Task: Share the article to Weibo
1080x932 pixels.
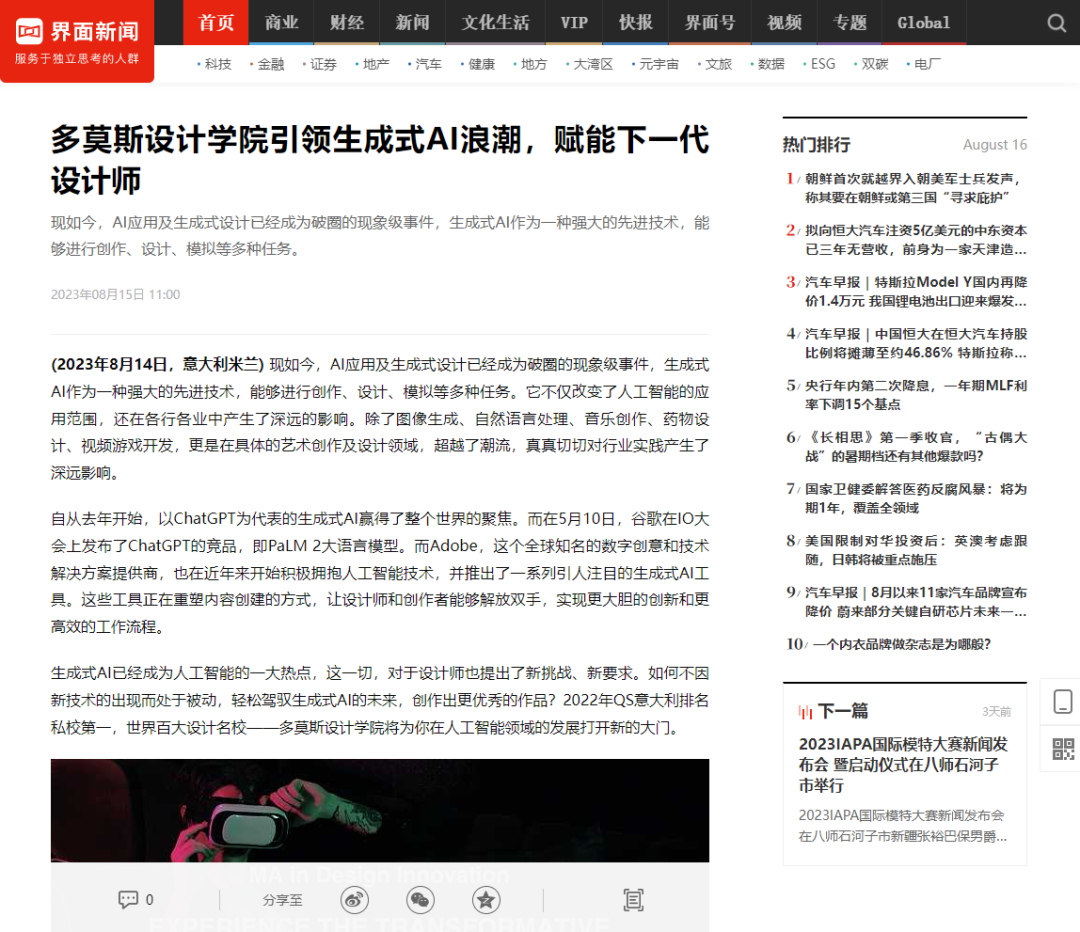Action: [x=355, y=900]
